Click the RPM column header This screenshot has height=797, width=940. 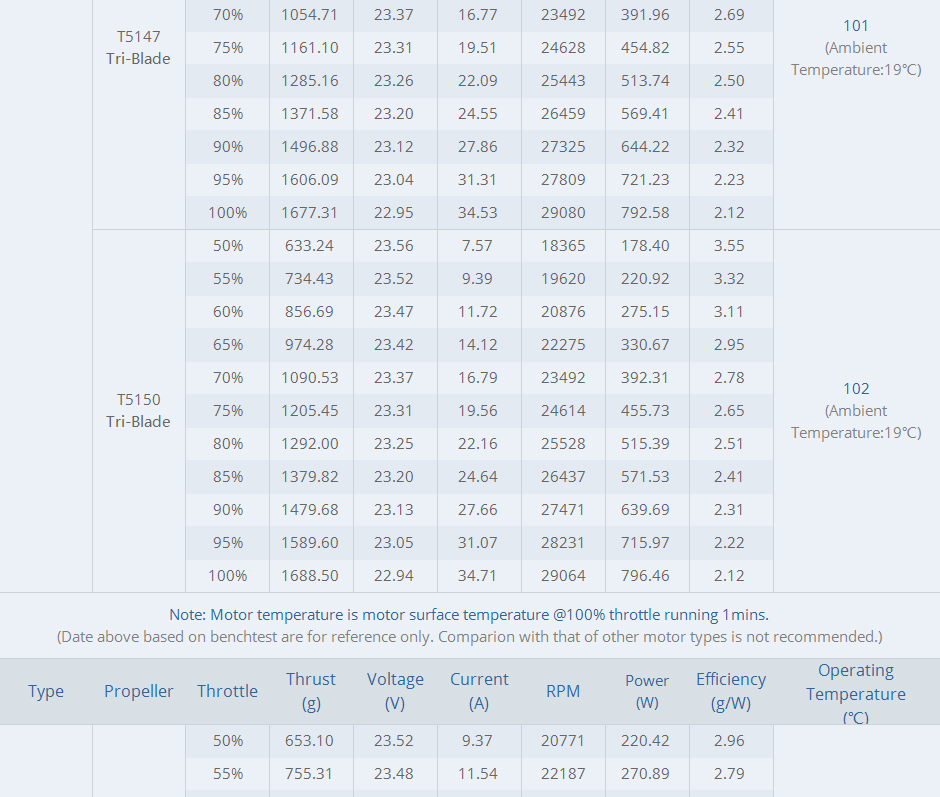coord(563,691)
